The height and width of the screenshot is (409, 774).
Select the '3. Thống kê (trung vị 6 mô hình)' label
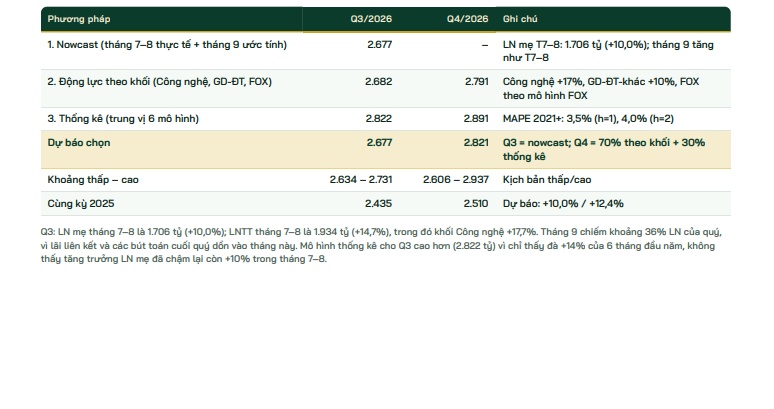pos(123,119)
